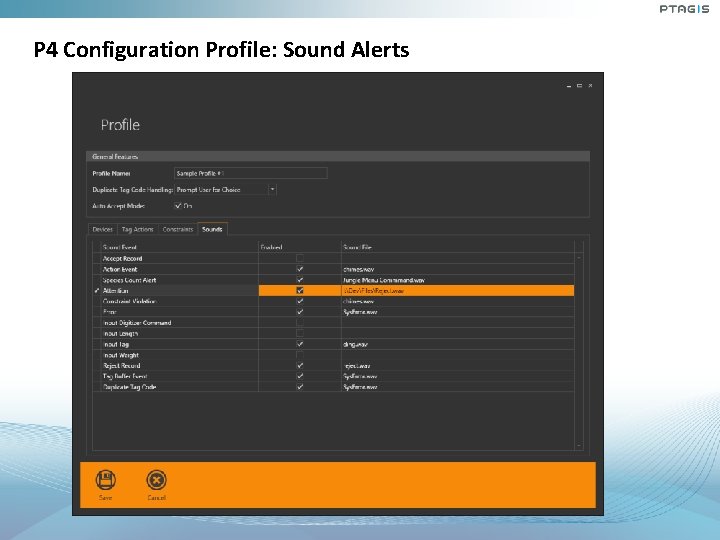The width and height of the screenshot is (720, 540).
Task: Check Enabled for Input Length
Action: pos(300,333)
